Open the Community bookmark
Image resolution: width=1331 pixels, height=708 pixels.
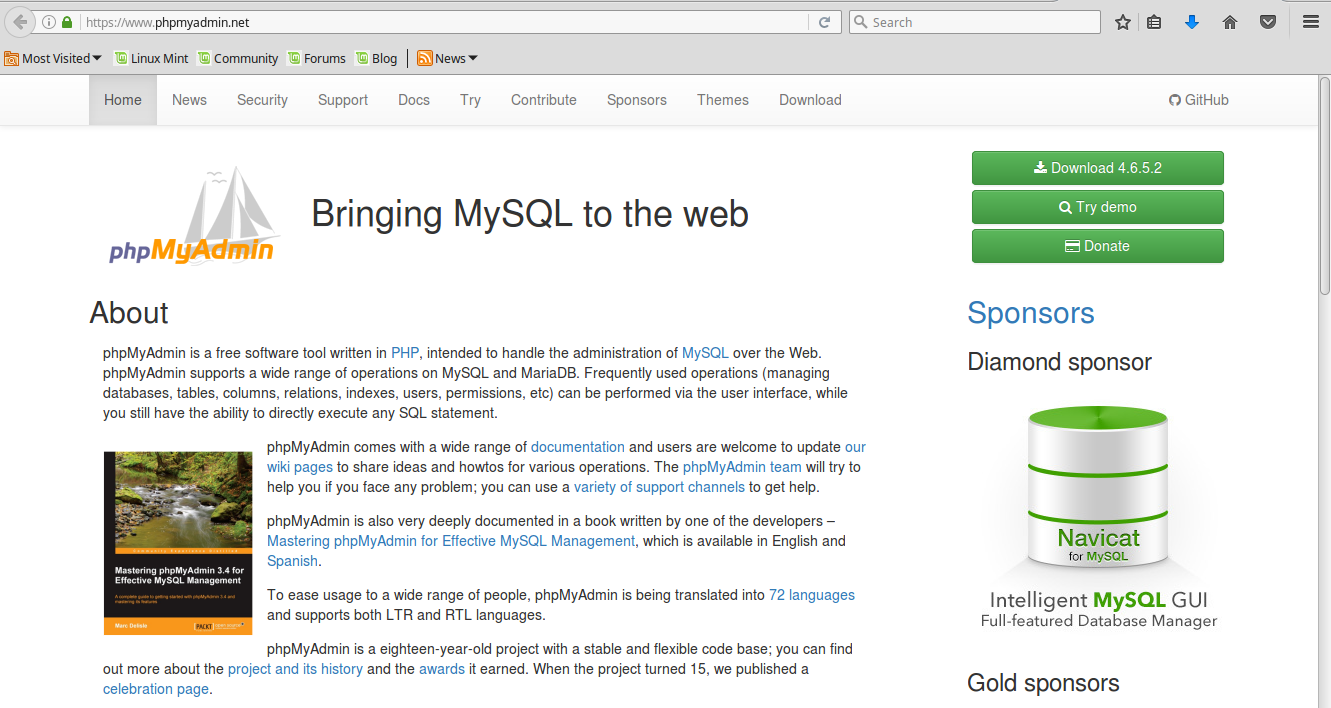pos(238,58)
